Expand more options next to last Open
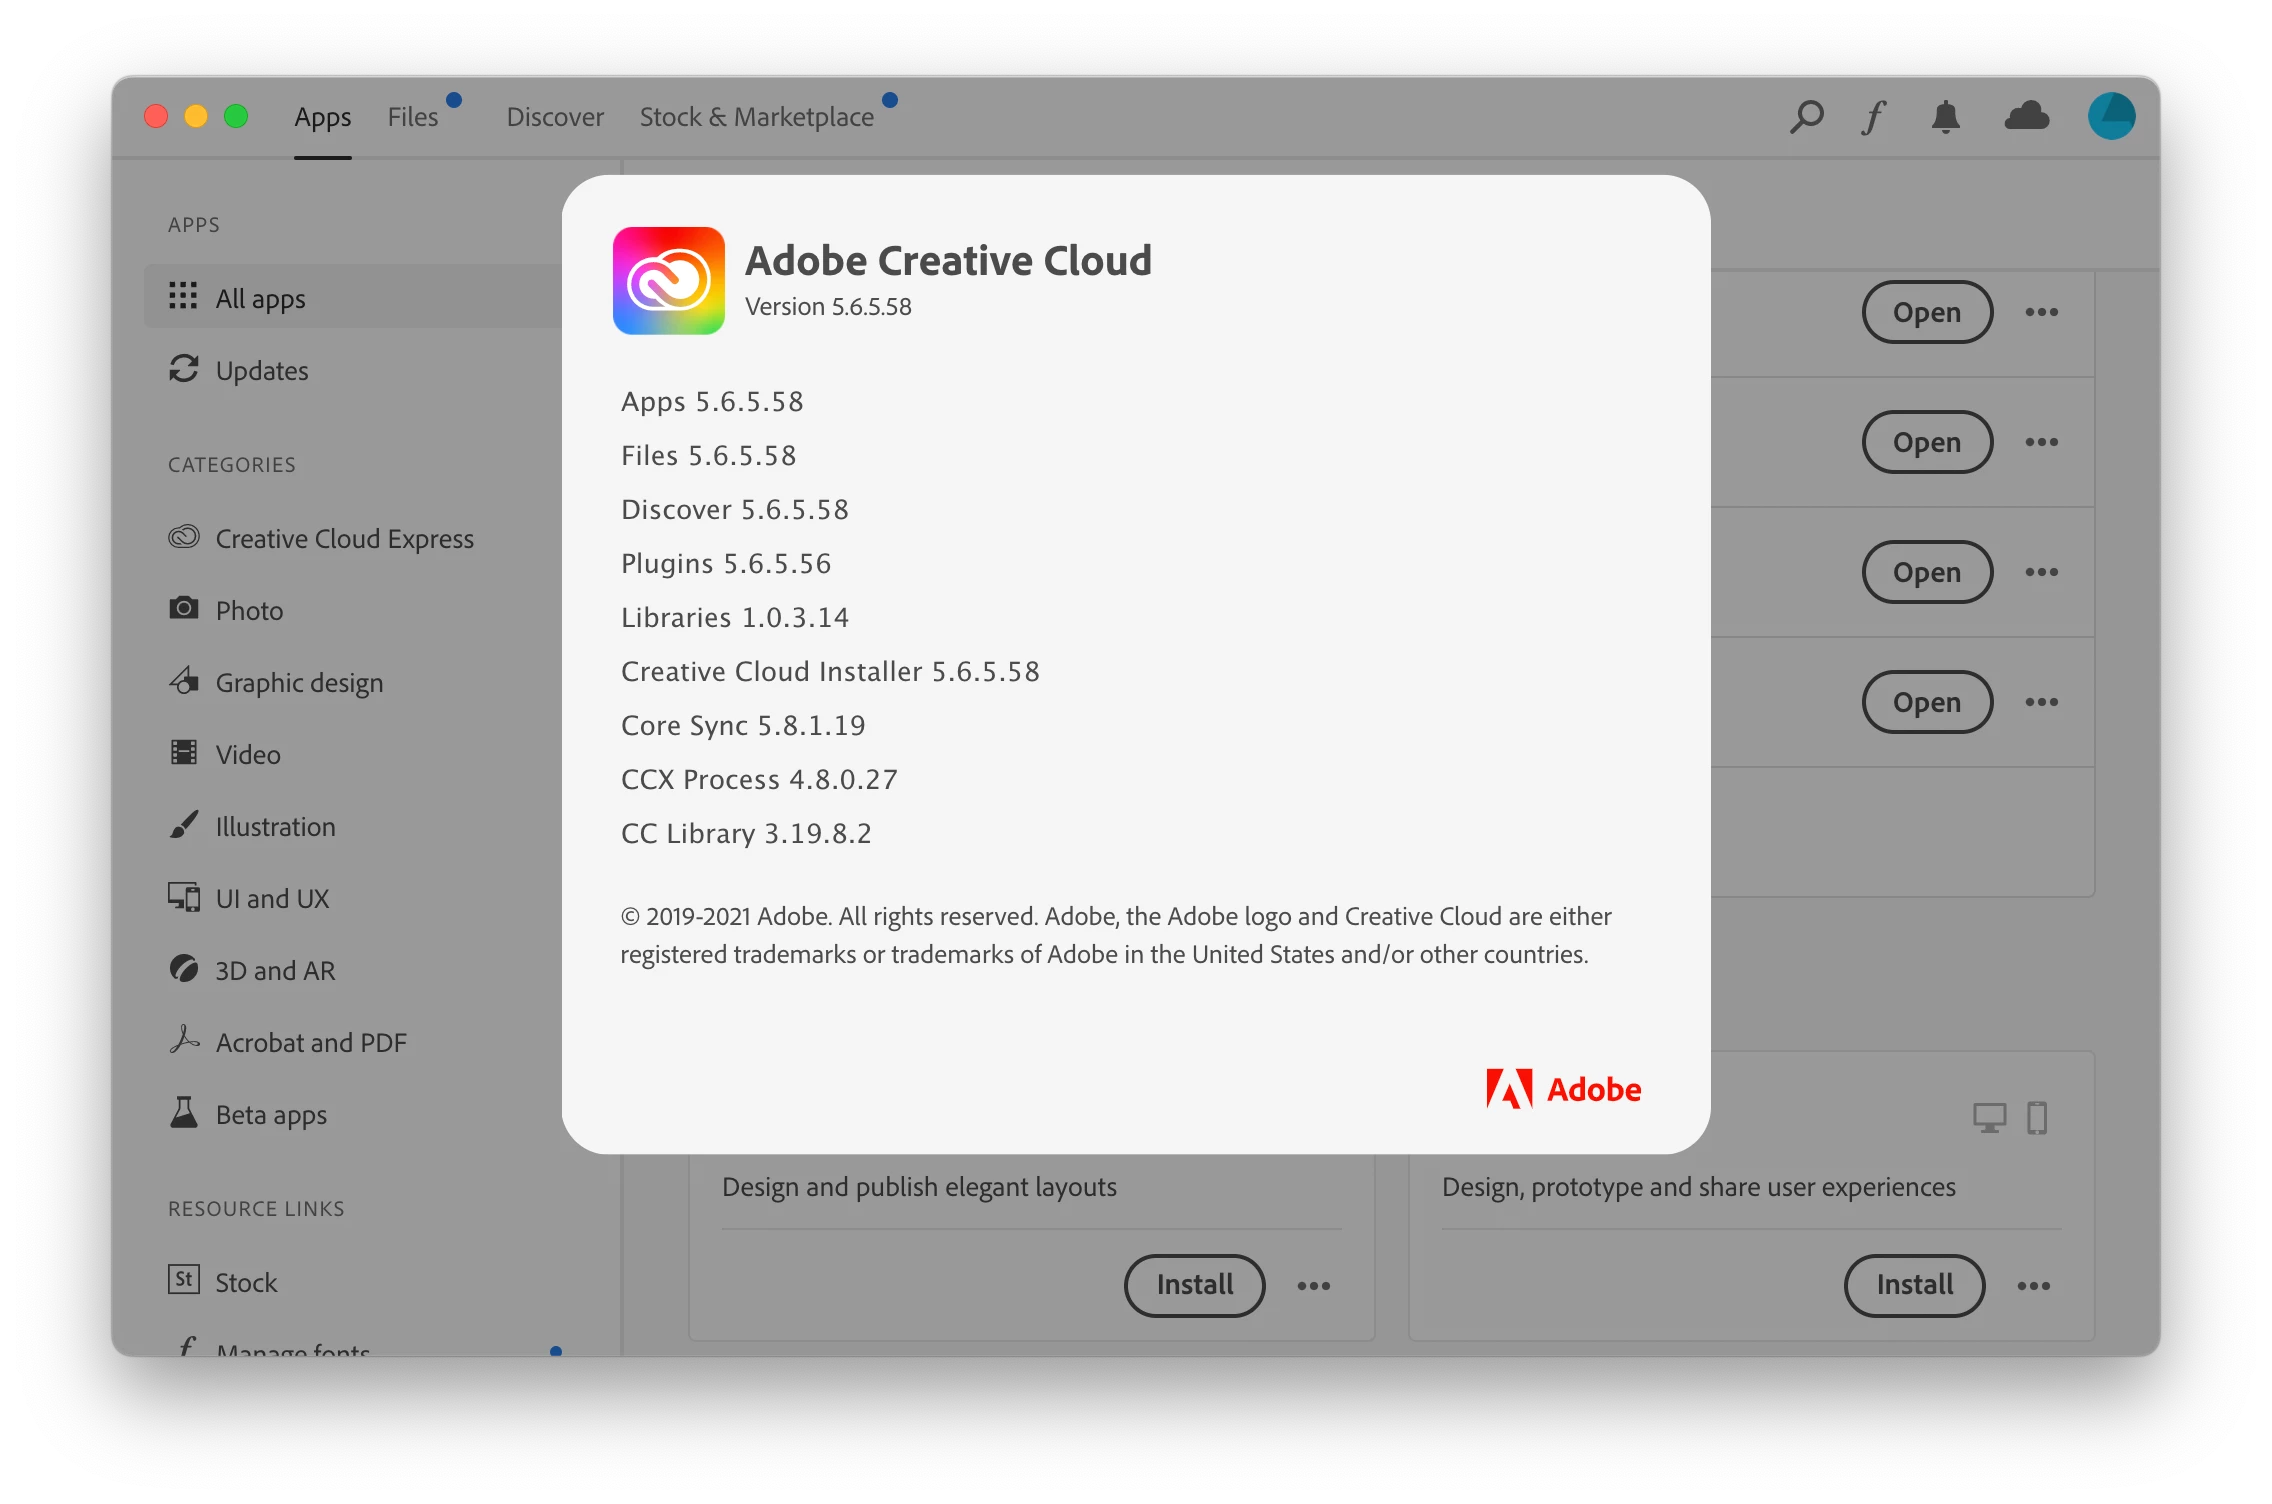 point(2041,702)
